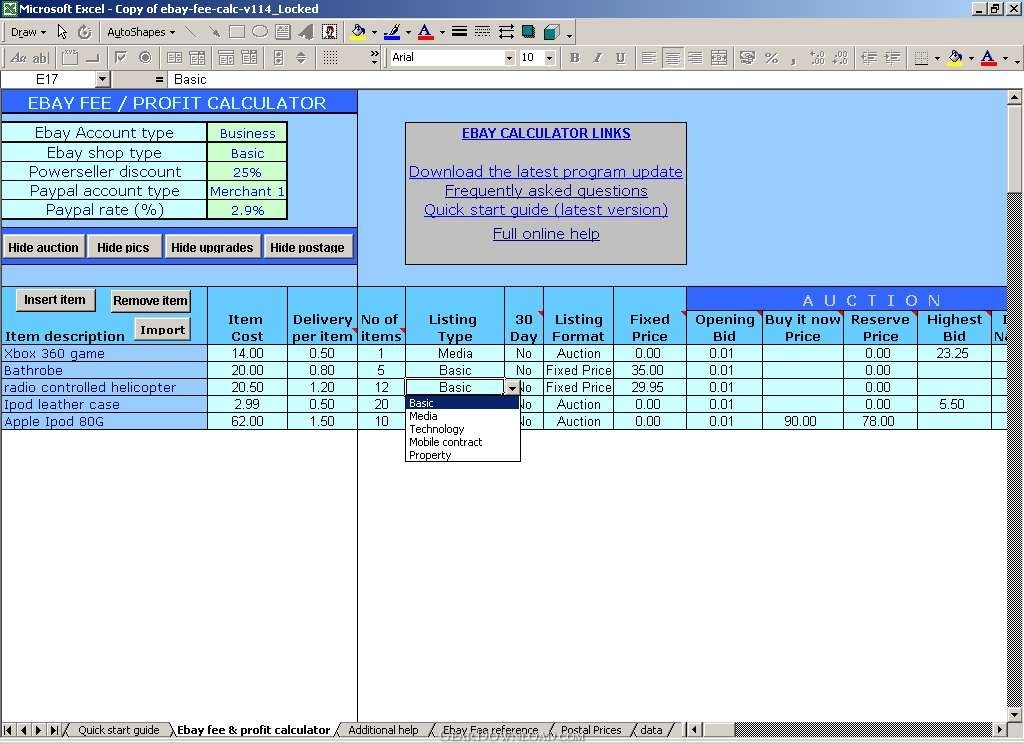This screenshot has height=744, width=1024.
Task: Apply Percent Style formatting
Action: click(771, 57)
